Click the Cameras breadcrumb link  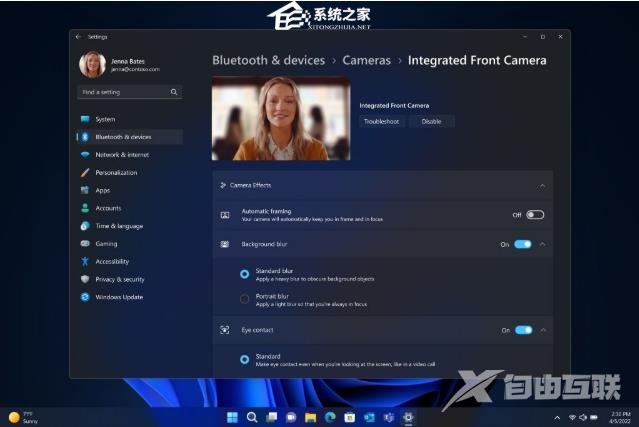[x=366, y=60]
